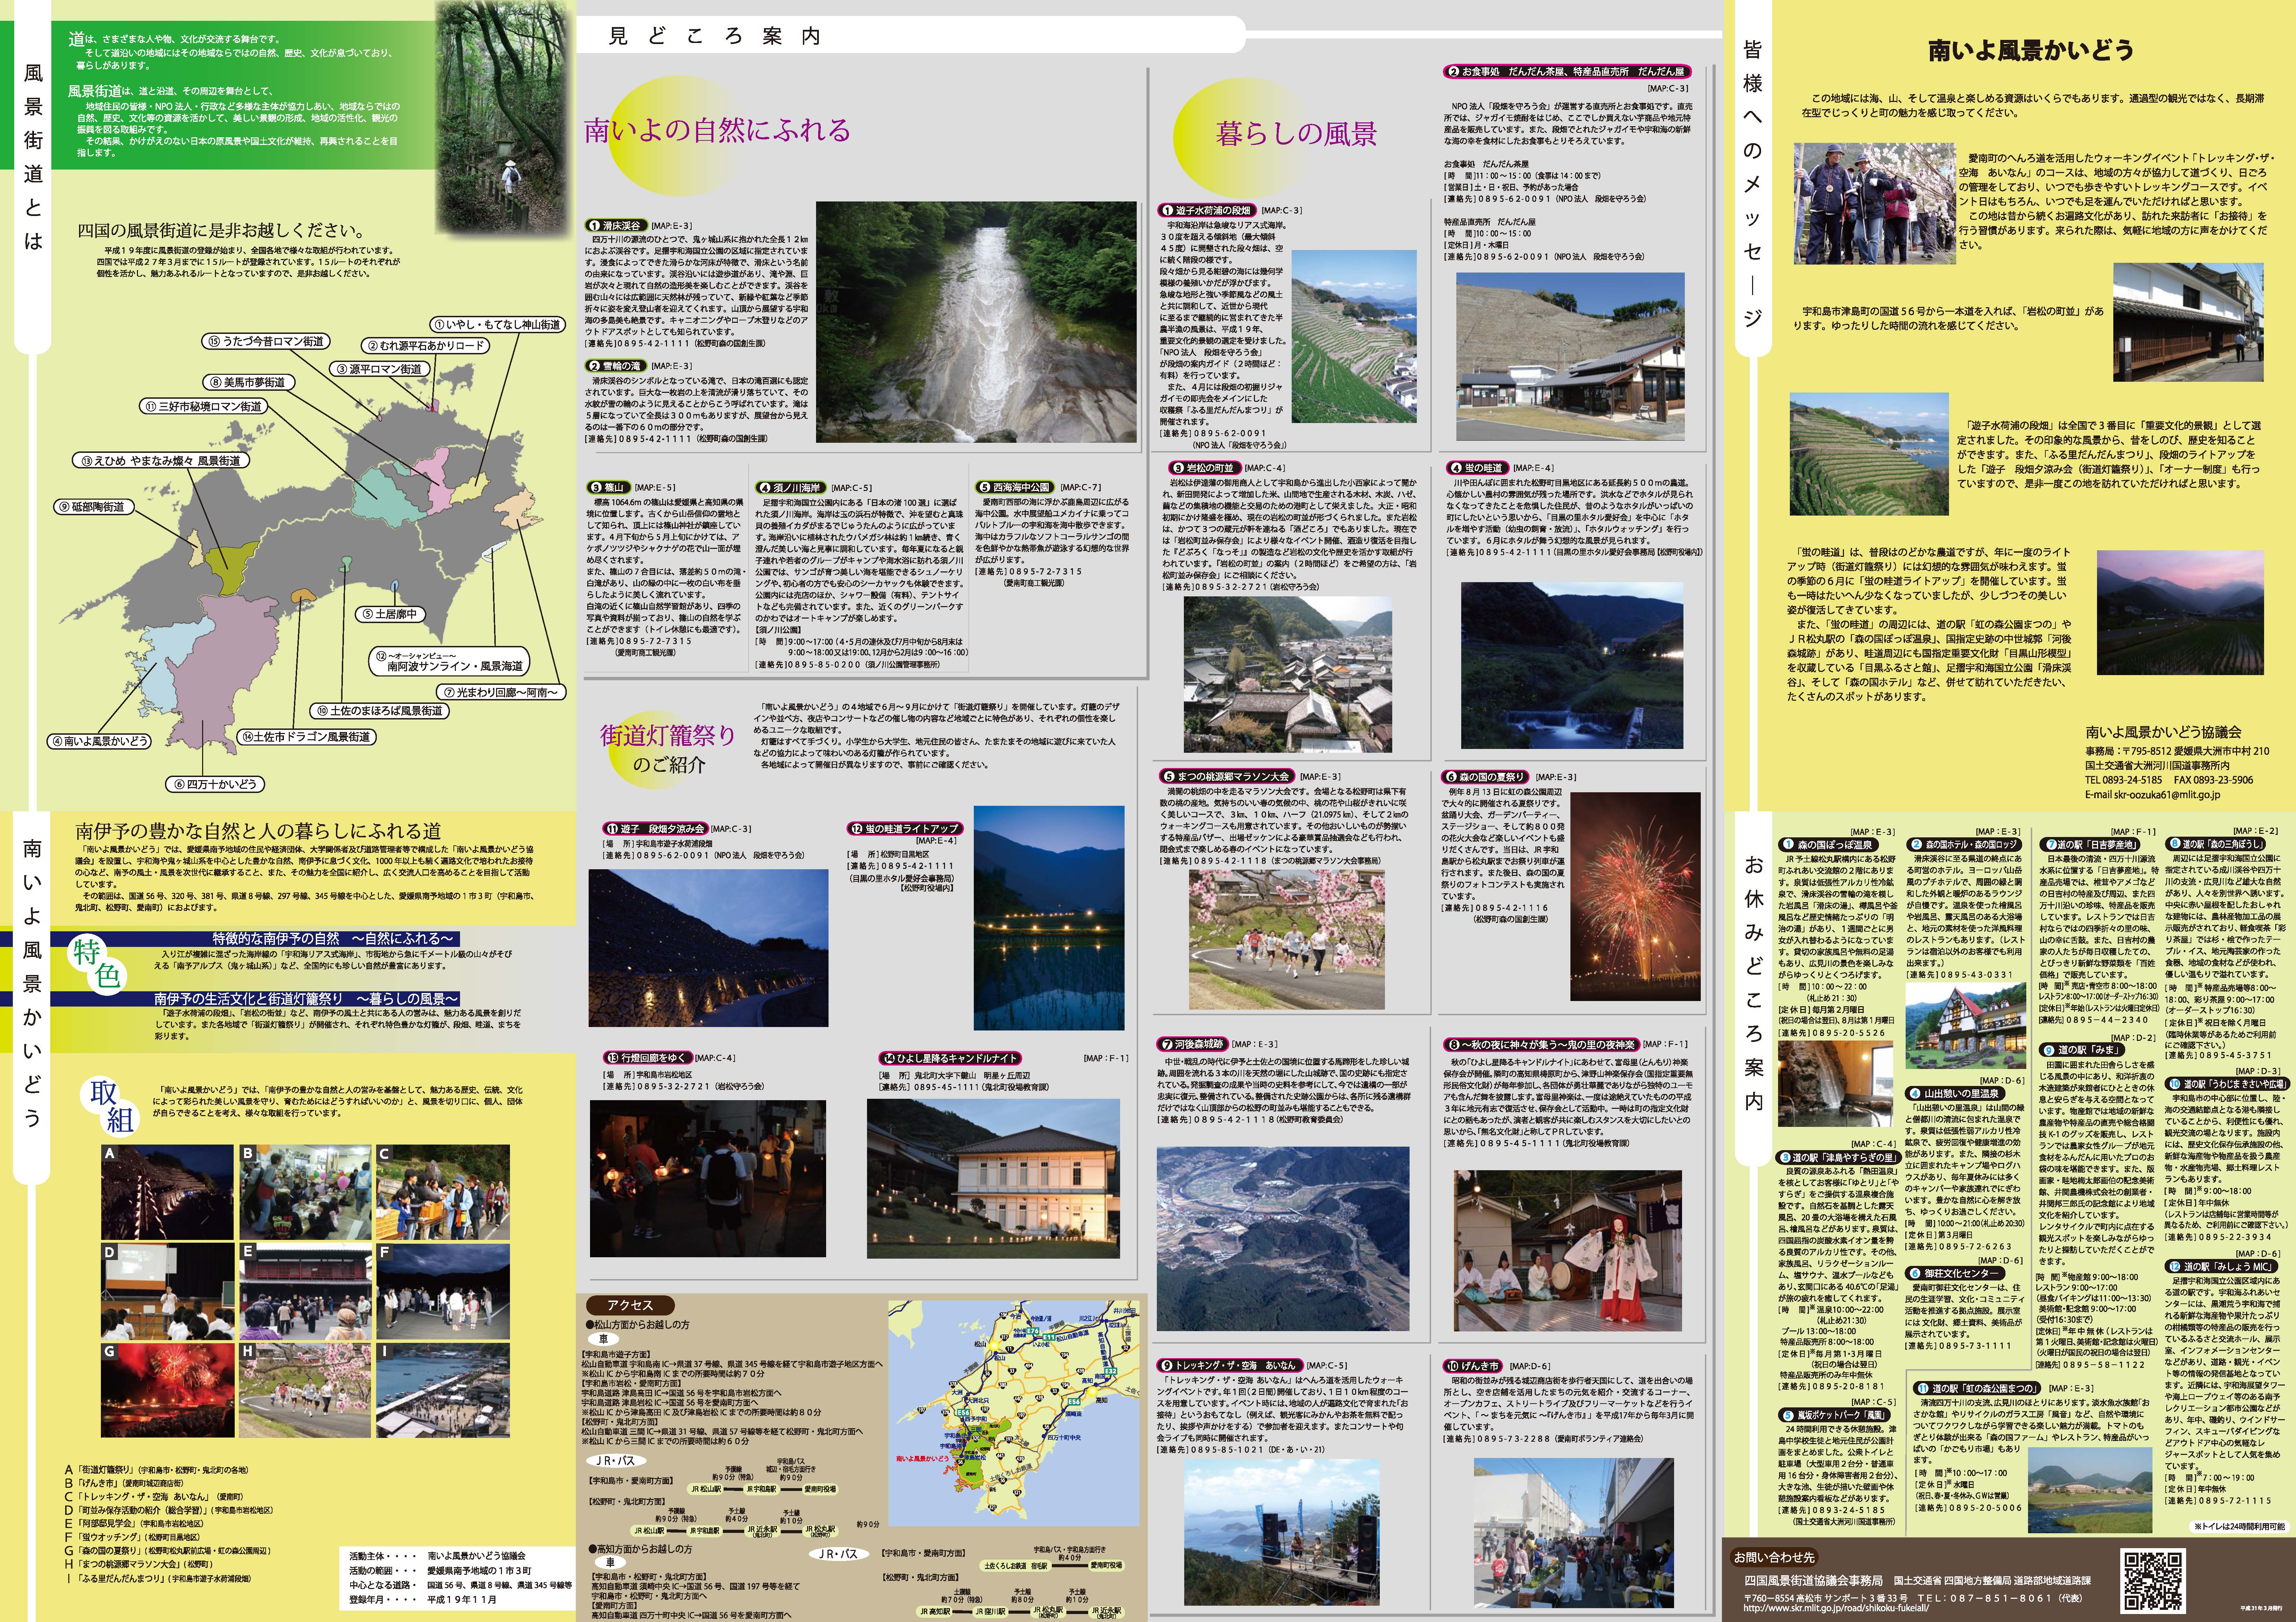Click the 街道灯籠祭り heading

(x=667, y=736)
